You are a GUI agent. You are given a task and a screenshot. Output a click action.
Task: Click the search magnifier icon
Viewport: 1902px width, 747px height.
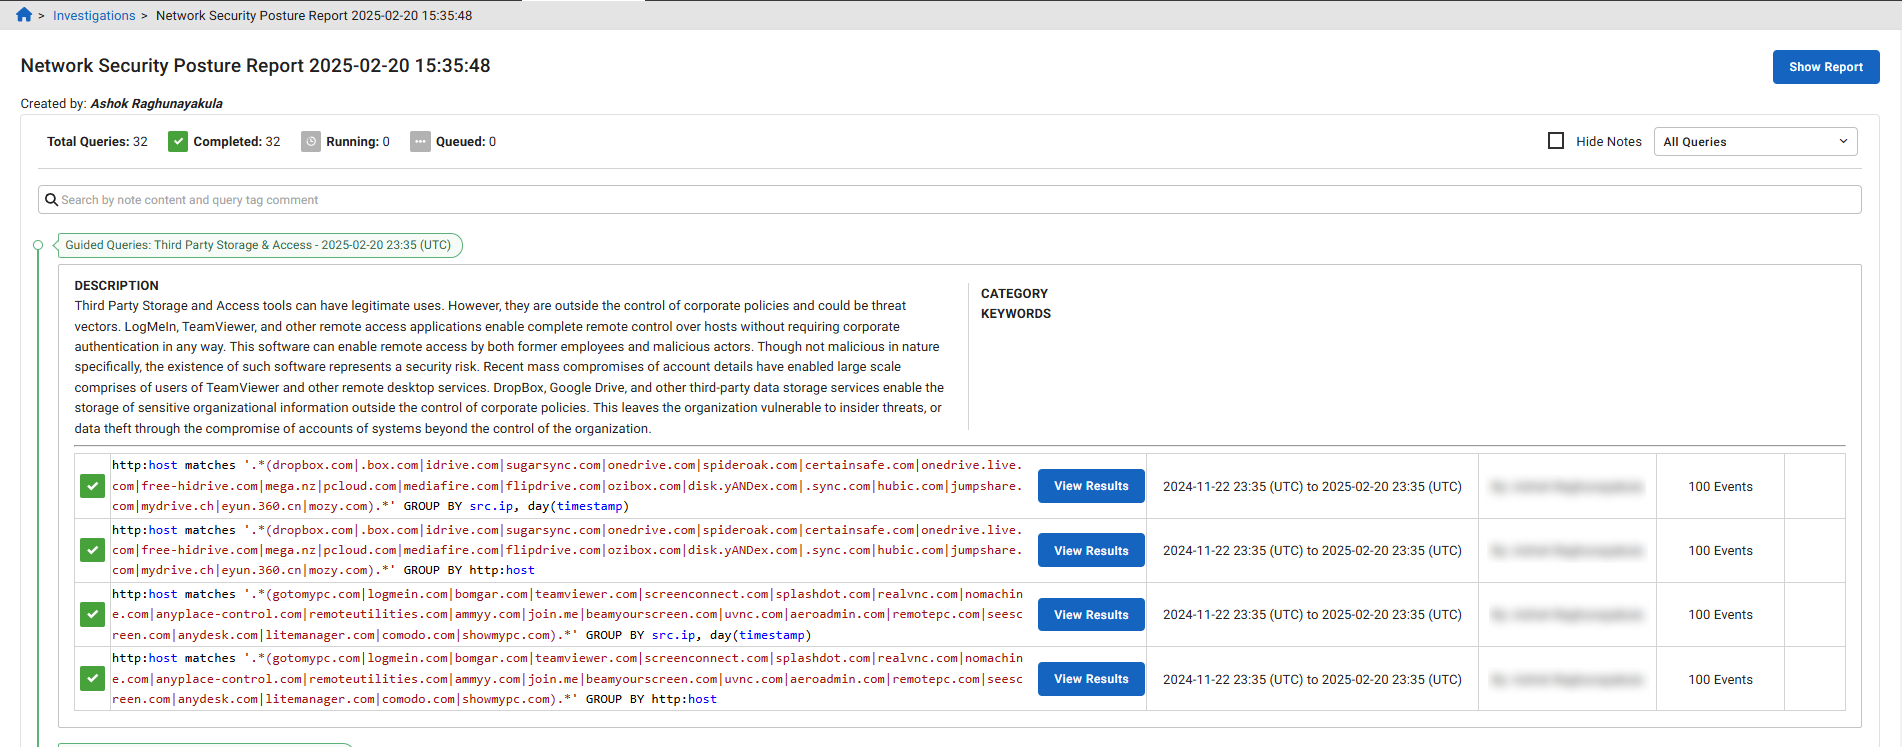51,200
